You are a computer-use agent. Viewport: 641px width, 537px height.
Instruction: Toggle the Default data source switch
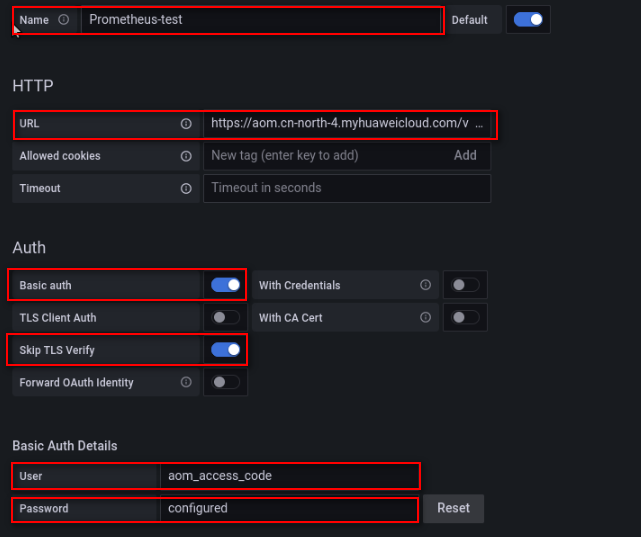pyautogui.click(x=528, y=19)
